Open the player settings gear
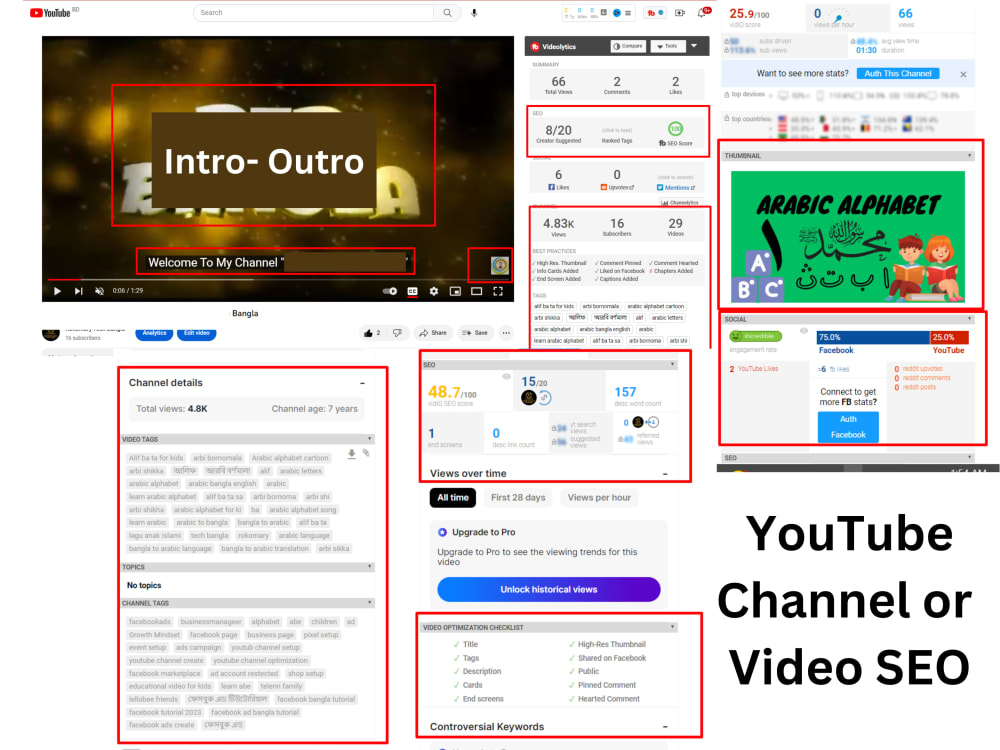The height and width of the screenshot is (750, 1000). (434, 291)
